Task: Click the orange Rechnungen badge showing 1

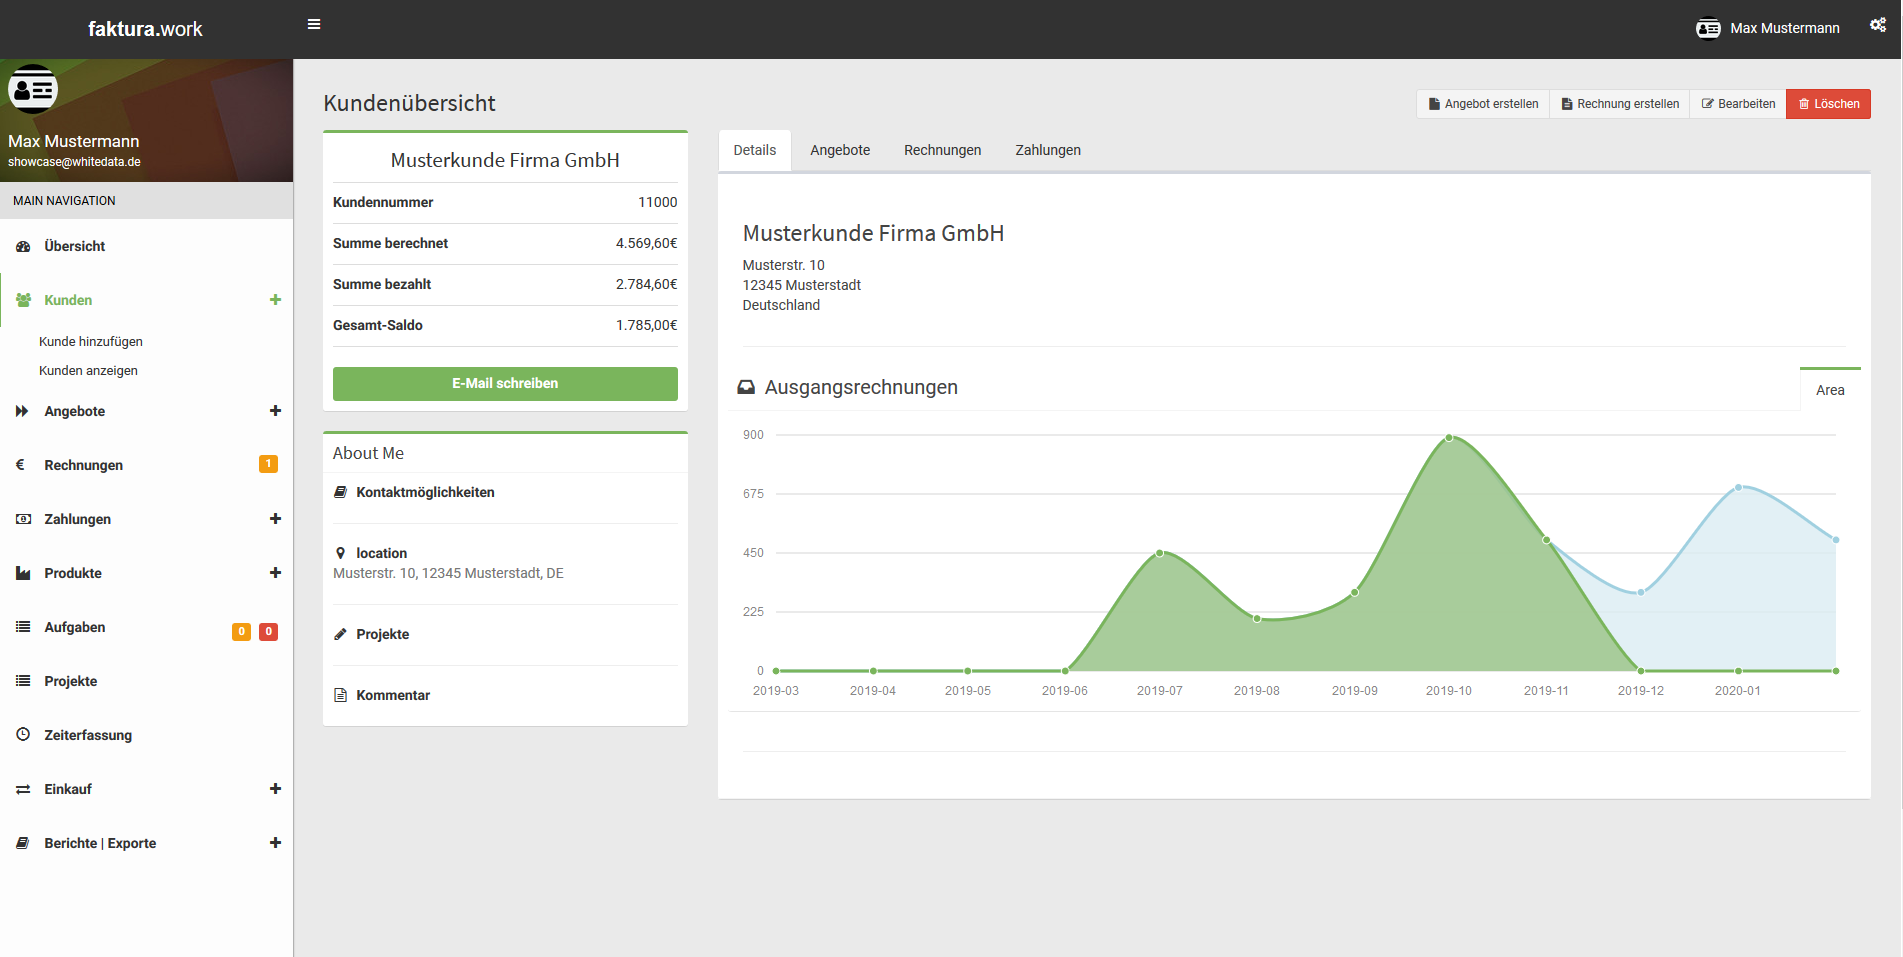Action: click(x=268, y=464)
